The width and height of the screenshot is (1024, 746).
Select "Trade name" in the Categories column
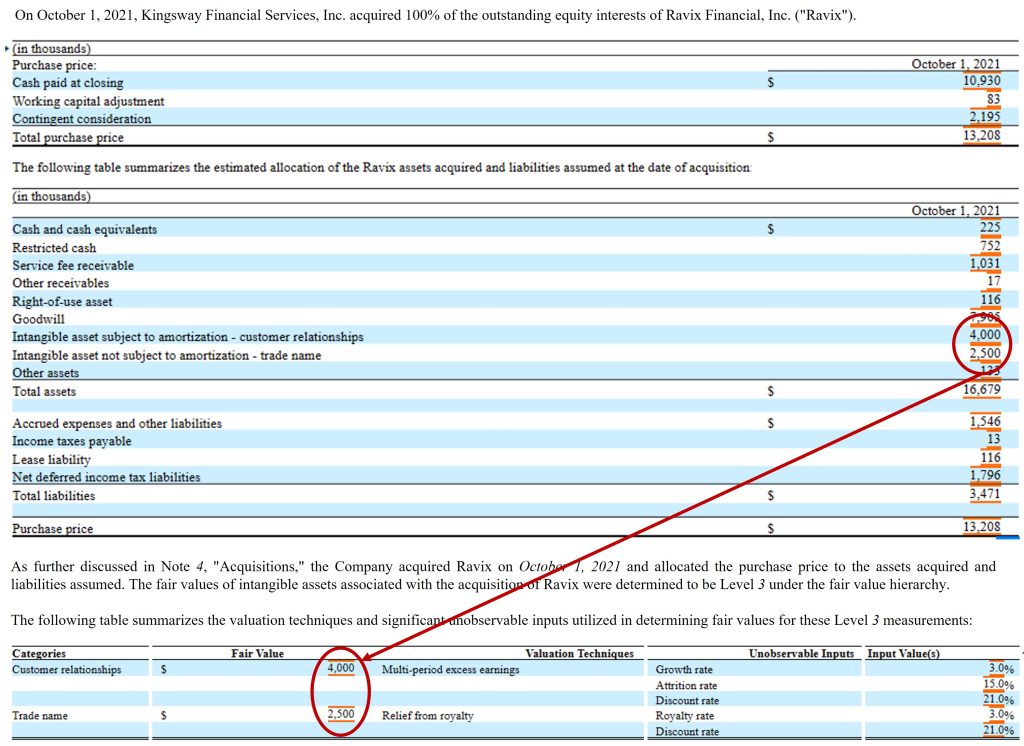pyautogui.click(x=40, y=716)
